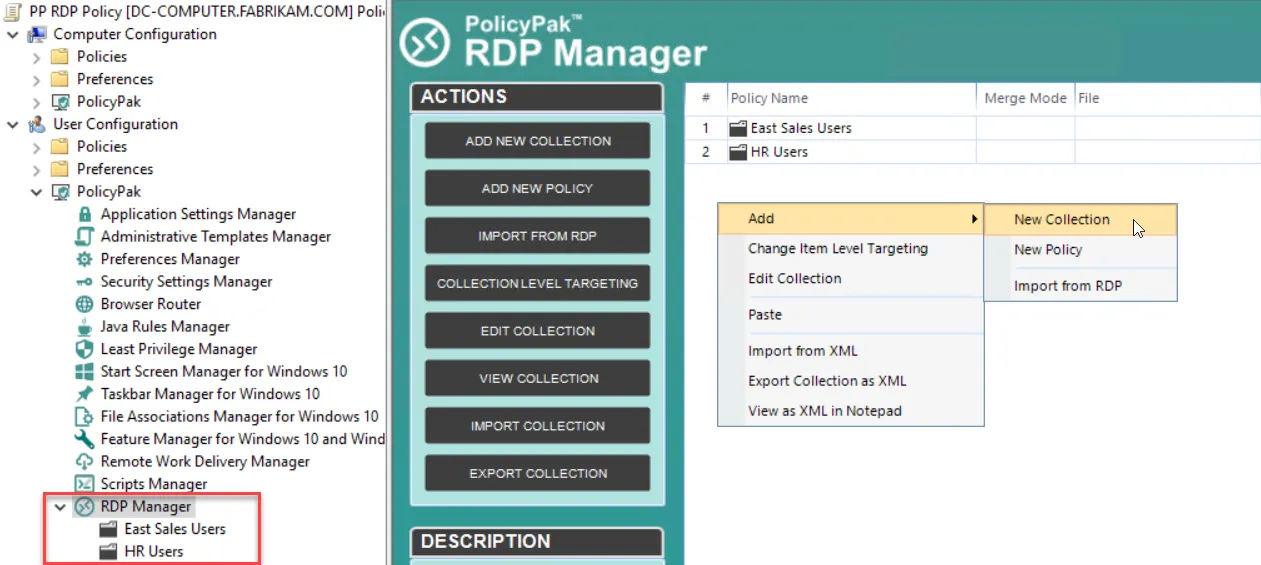1261x565 pixels.
Task: Click the IMPORT COLLECTION button
Action: 538,426
